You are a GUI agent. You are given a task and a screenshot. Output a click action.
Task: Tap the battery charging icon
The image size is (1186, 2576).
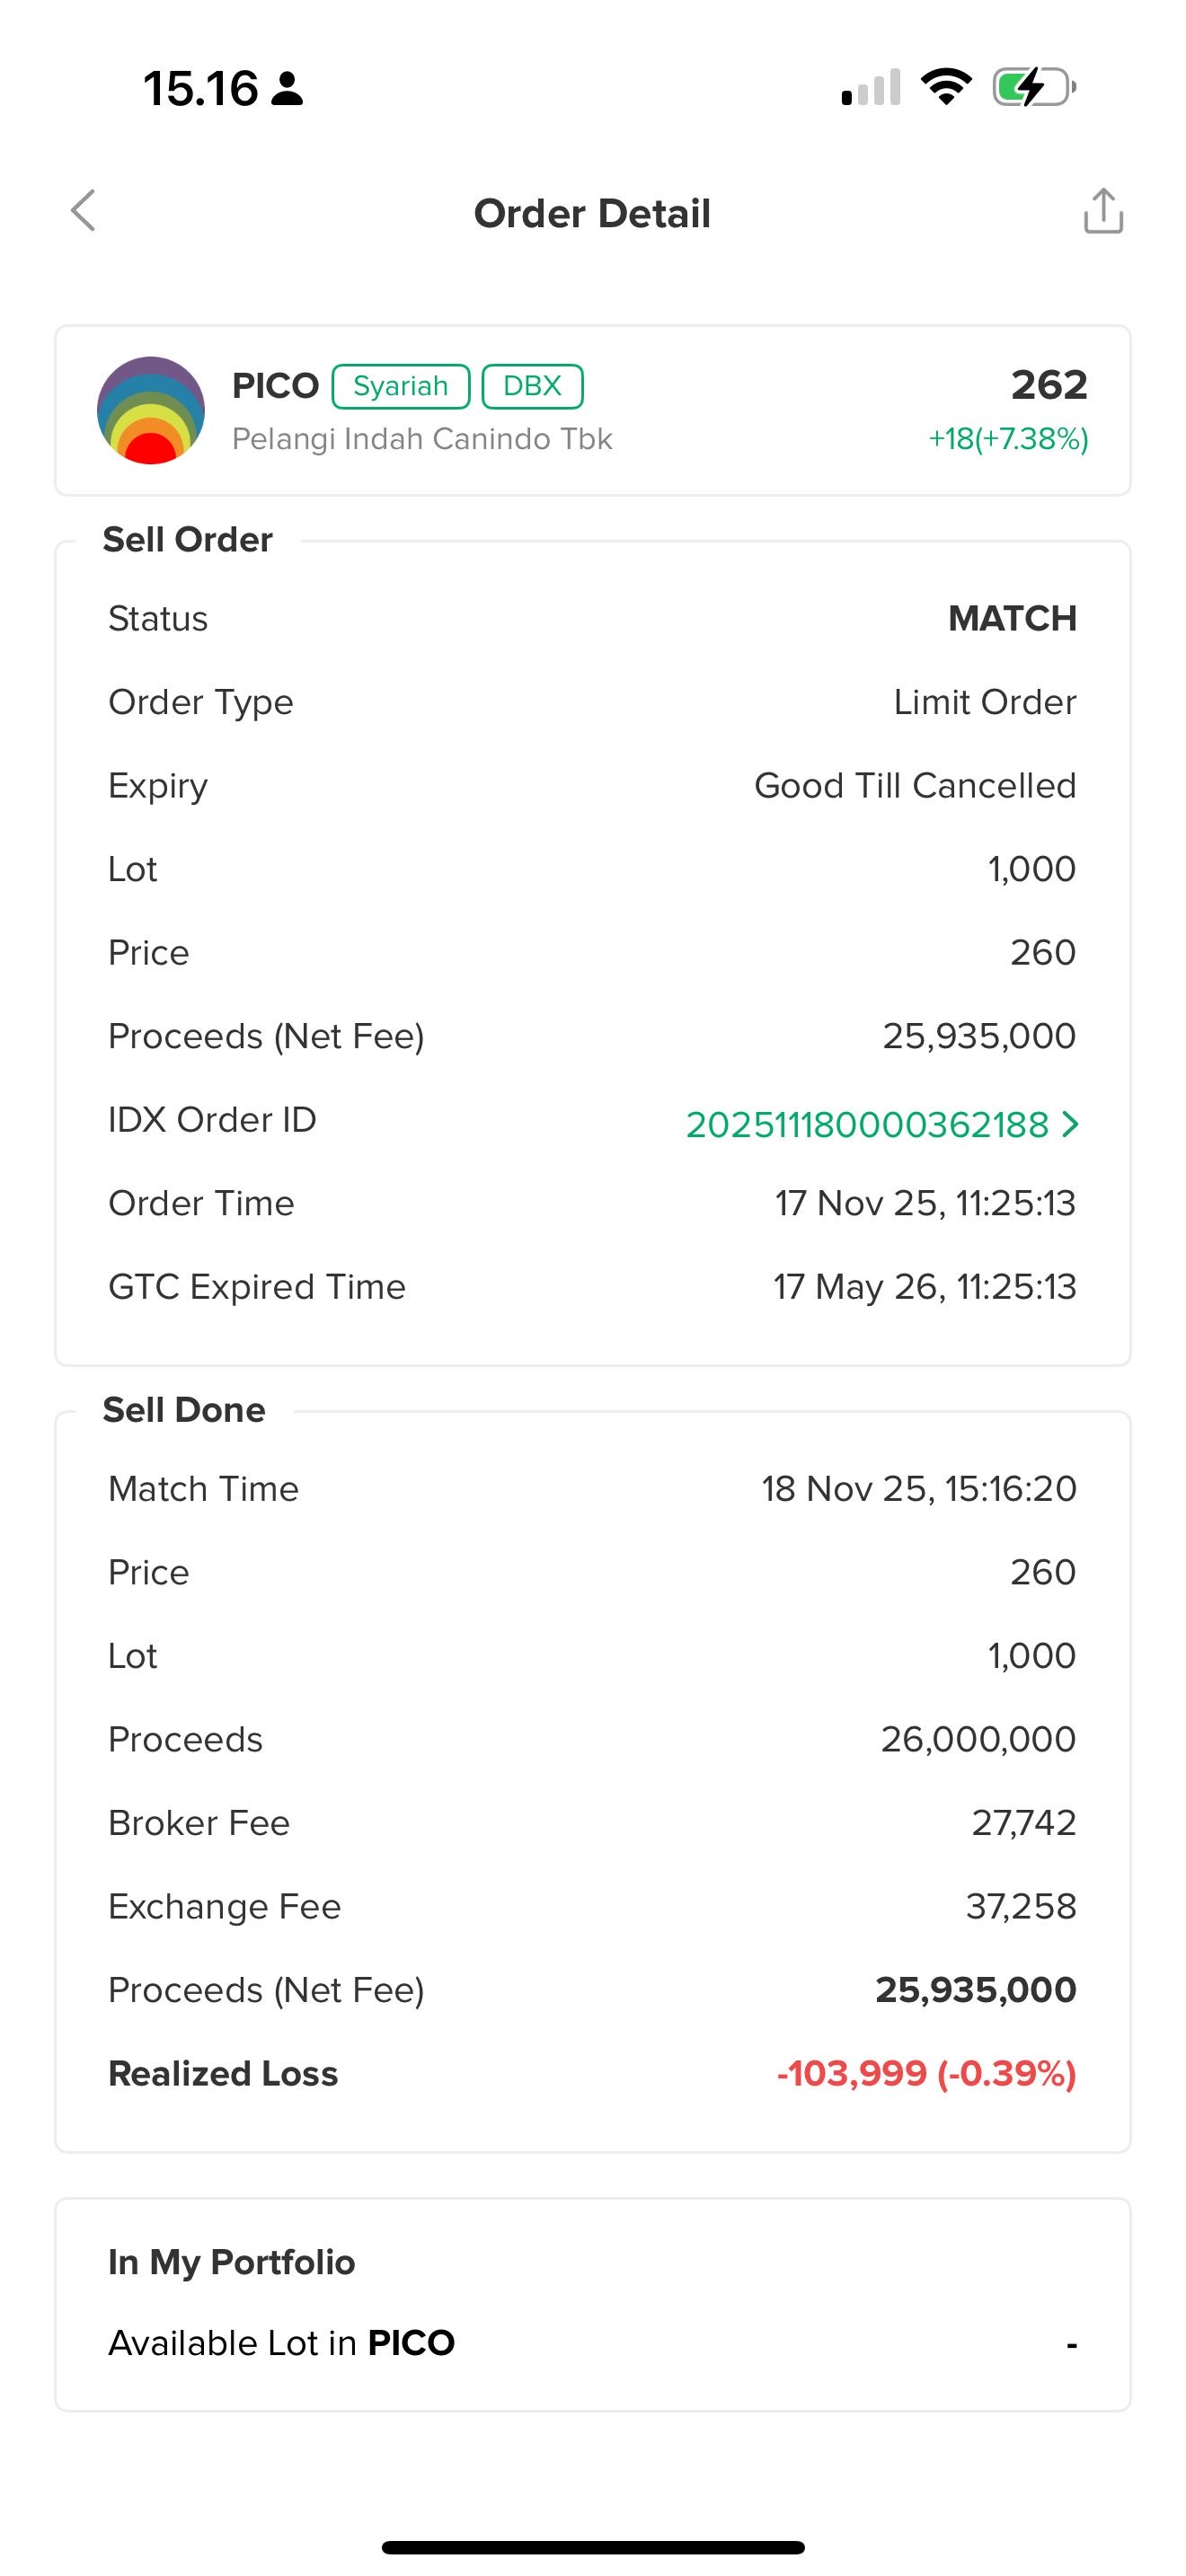[x=1033, y=87]
